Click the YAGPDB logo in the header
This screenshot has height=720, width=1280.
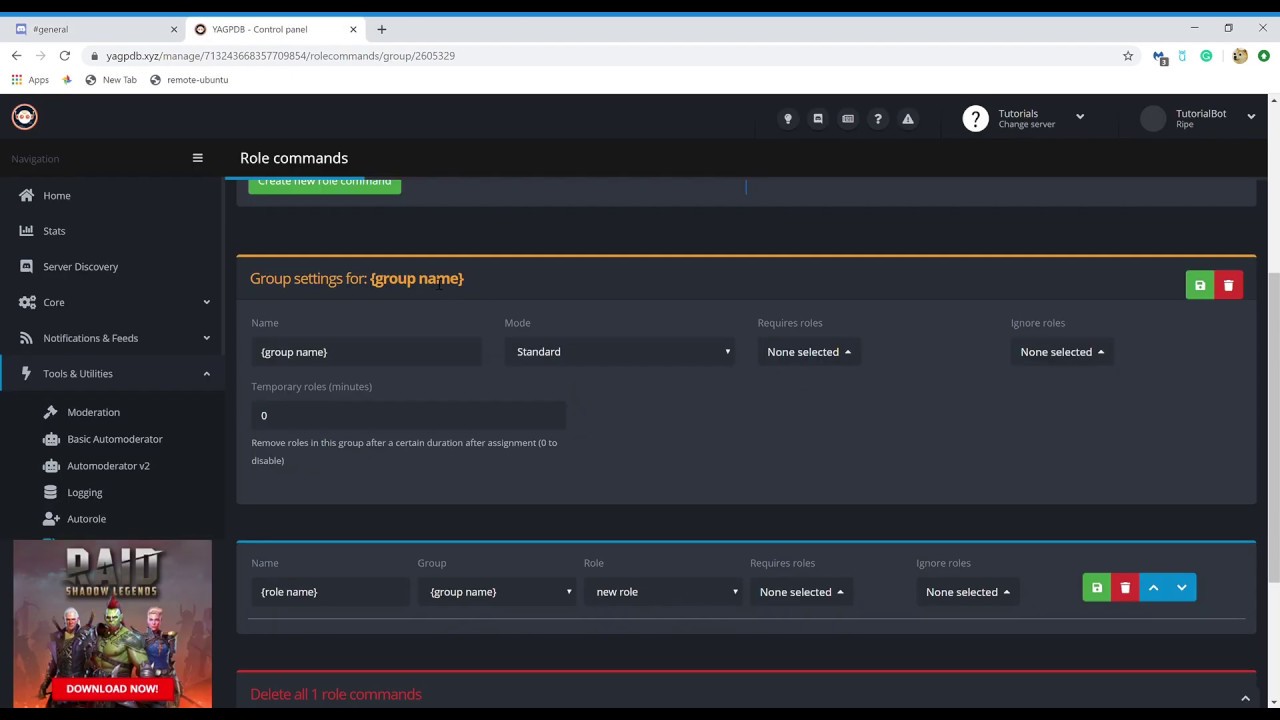click(x=25, y=117)
